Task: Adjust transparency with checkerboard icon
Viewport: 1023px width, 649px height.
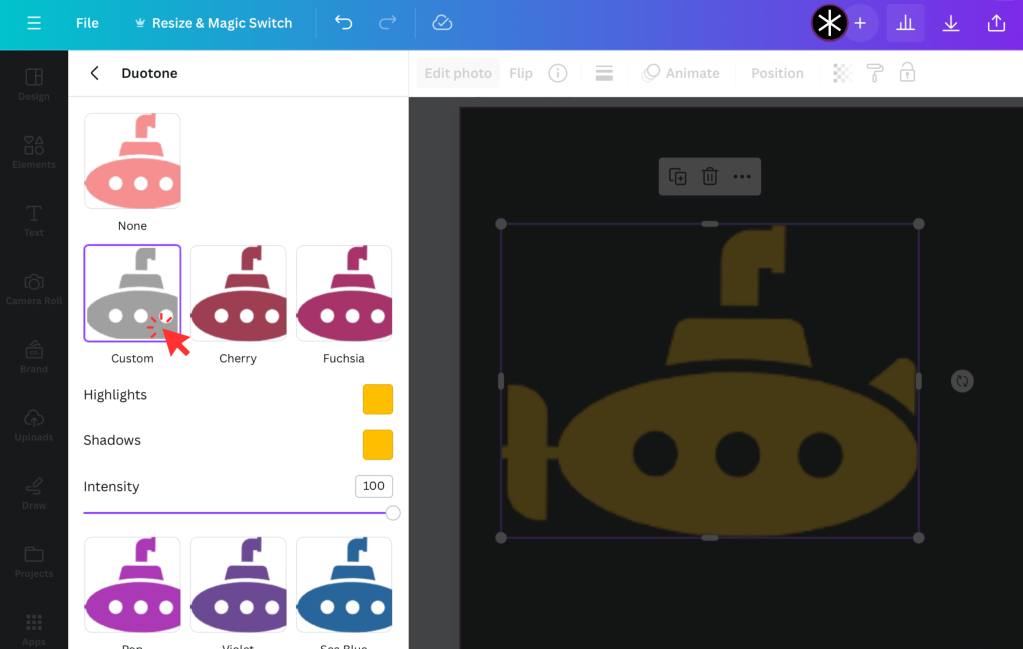Action: tap(842, 73)
